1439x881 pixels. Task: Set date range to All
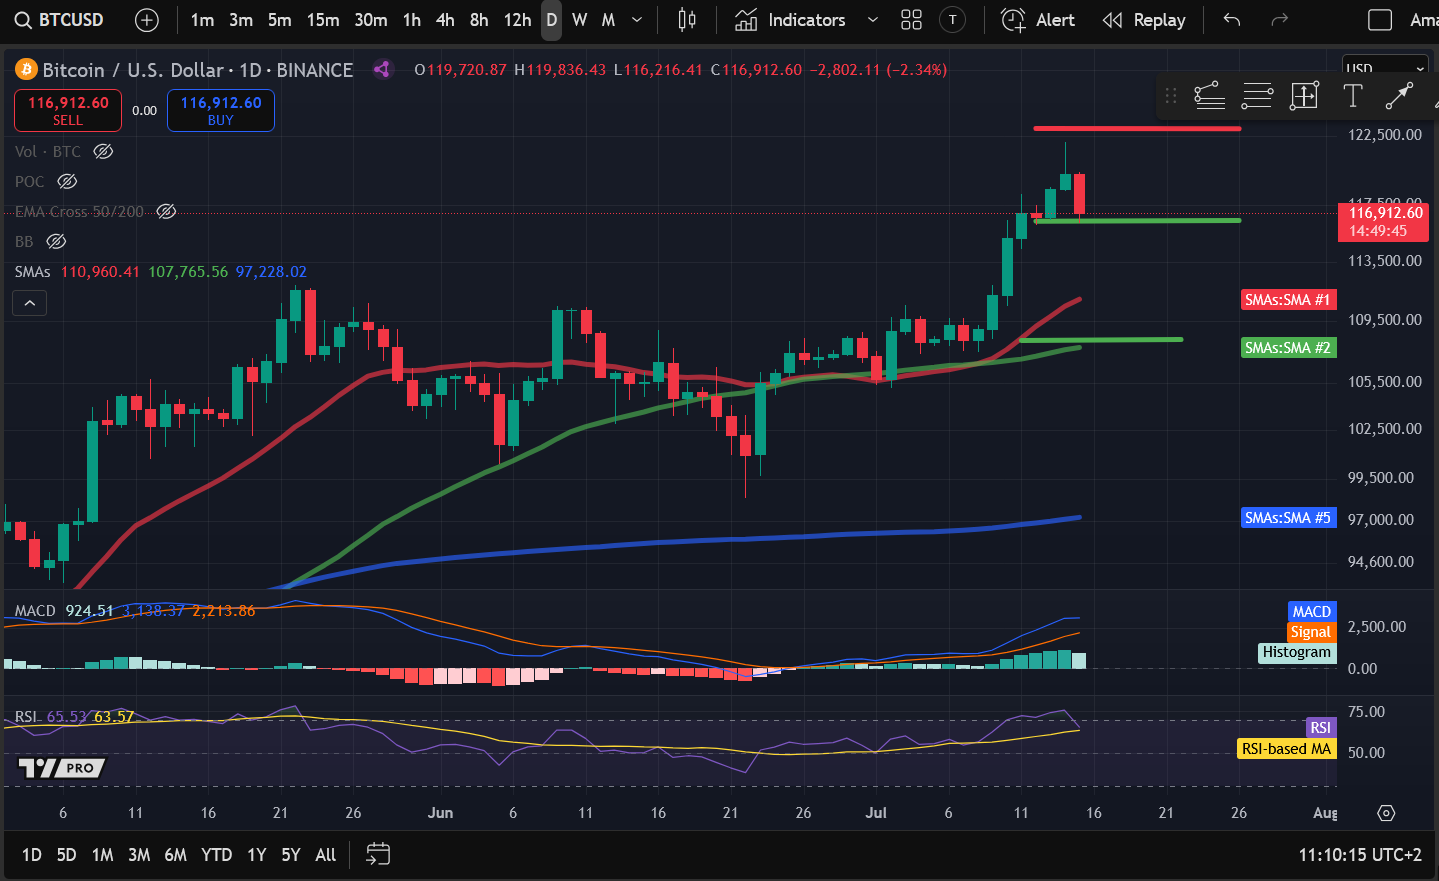[326, 854]
